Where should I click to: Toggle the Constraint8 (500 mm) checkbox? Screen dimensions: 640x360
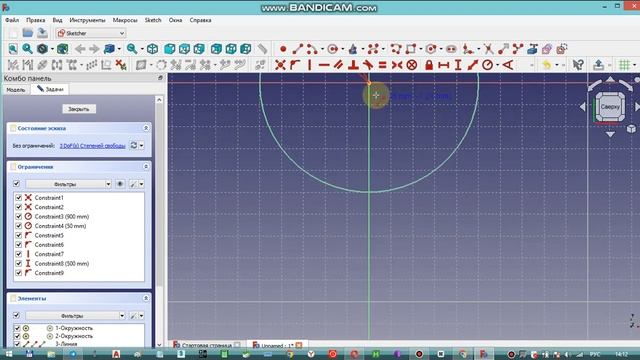[18, 263]
